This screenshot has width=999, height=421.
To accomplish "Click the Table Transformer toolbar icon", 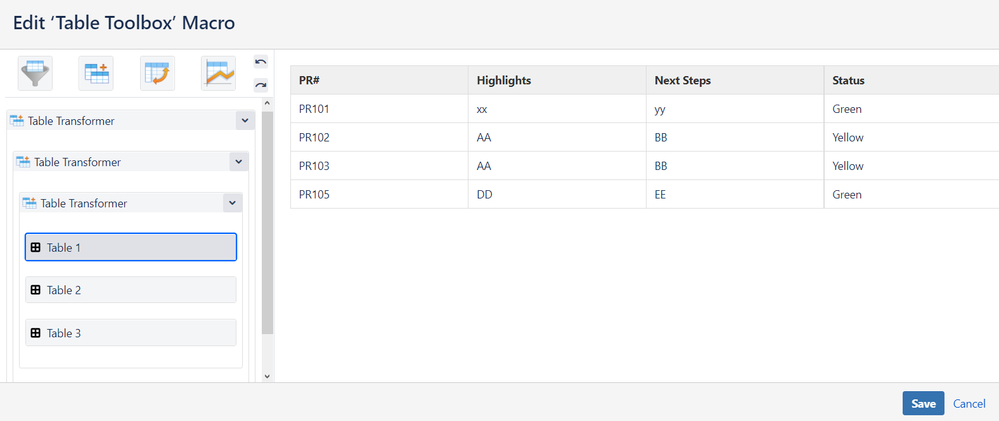I will tap(97, 73).
